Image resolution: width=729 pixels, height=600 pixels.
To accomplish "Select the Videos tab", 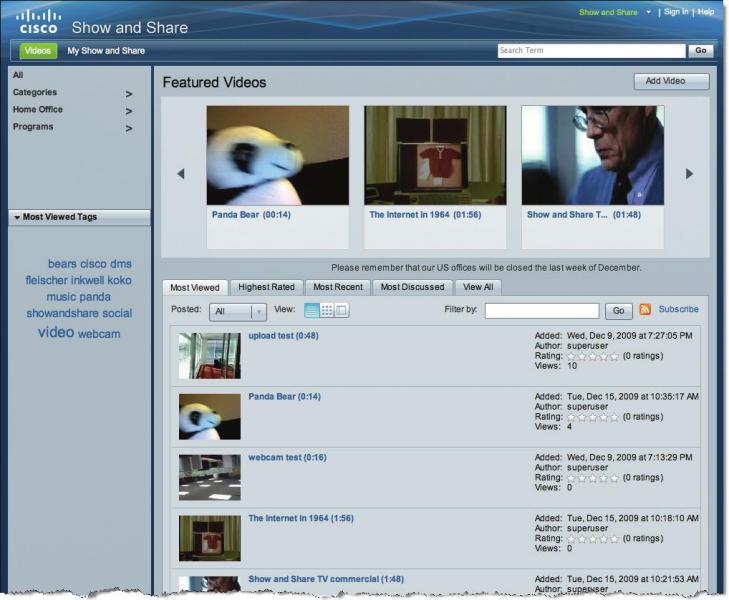I will point(38,51).
